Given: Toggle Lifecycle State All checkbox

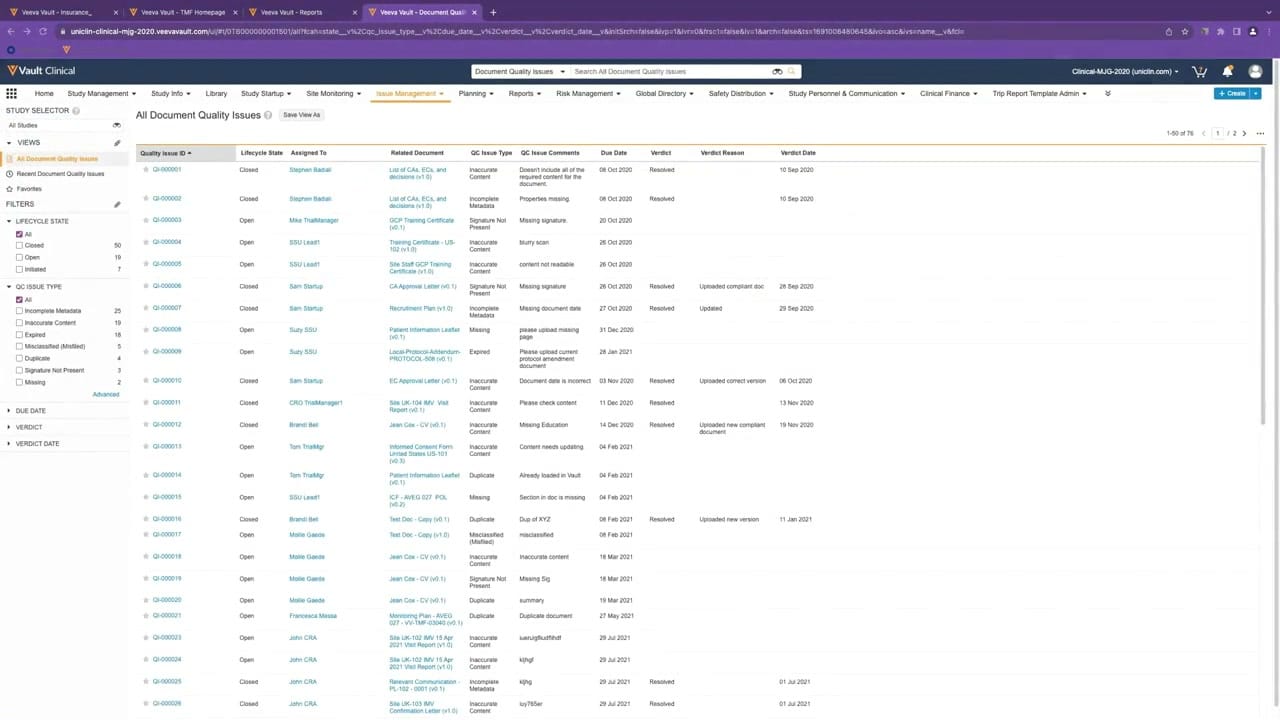Looking at the screenshot, I should (19, 234).
